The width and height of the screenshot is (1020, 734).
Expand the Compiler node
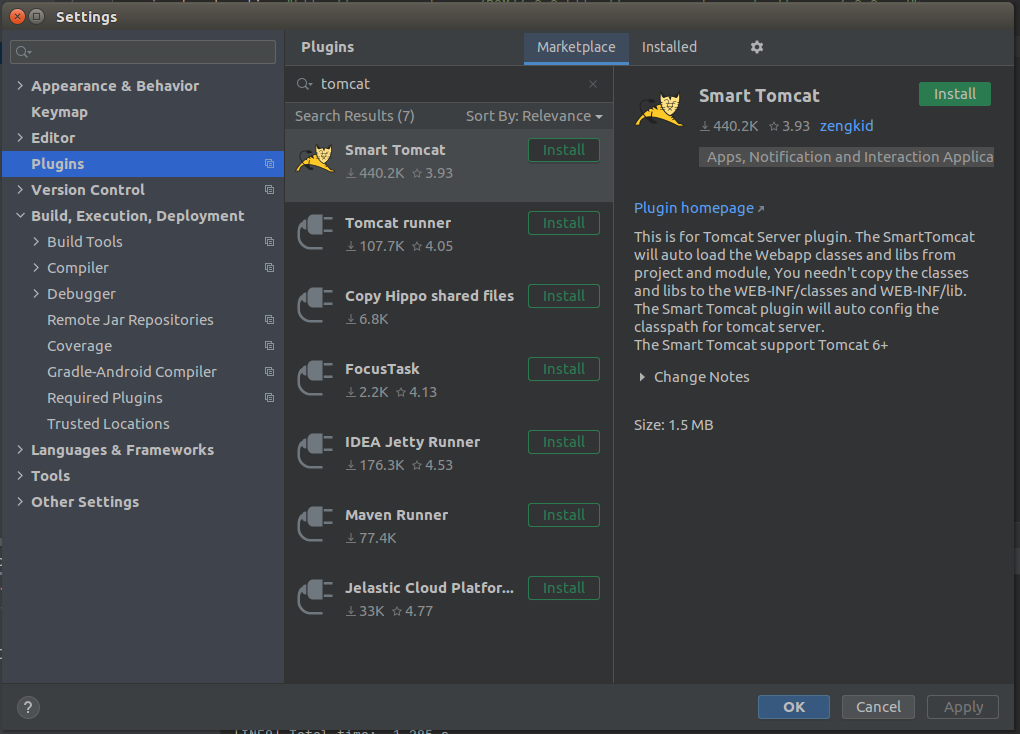tap(36, 267)
